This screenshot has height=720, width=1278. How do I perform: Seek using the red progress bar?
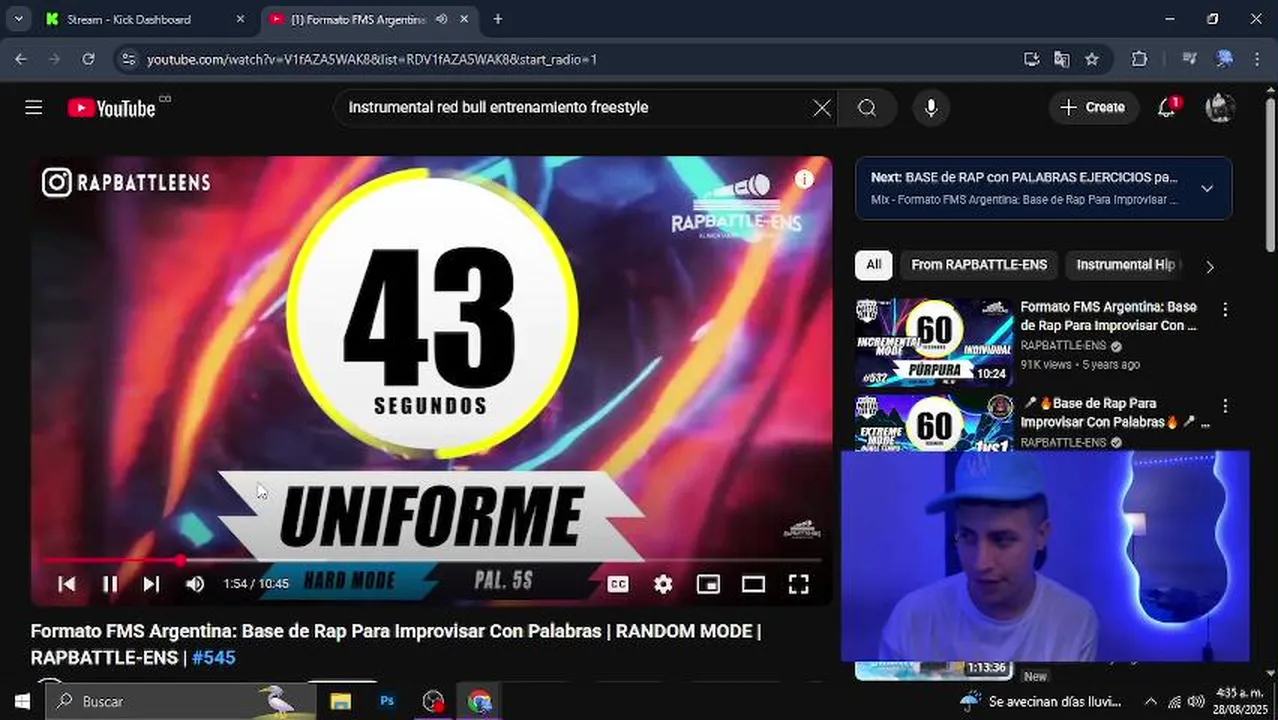point(430,560)
